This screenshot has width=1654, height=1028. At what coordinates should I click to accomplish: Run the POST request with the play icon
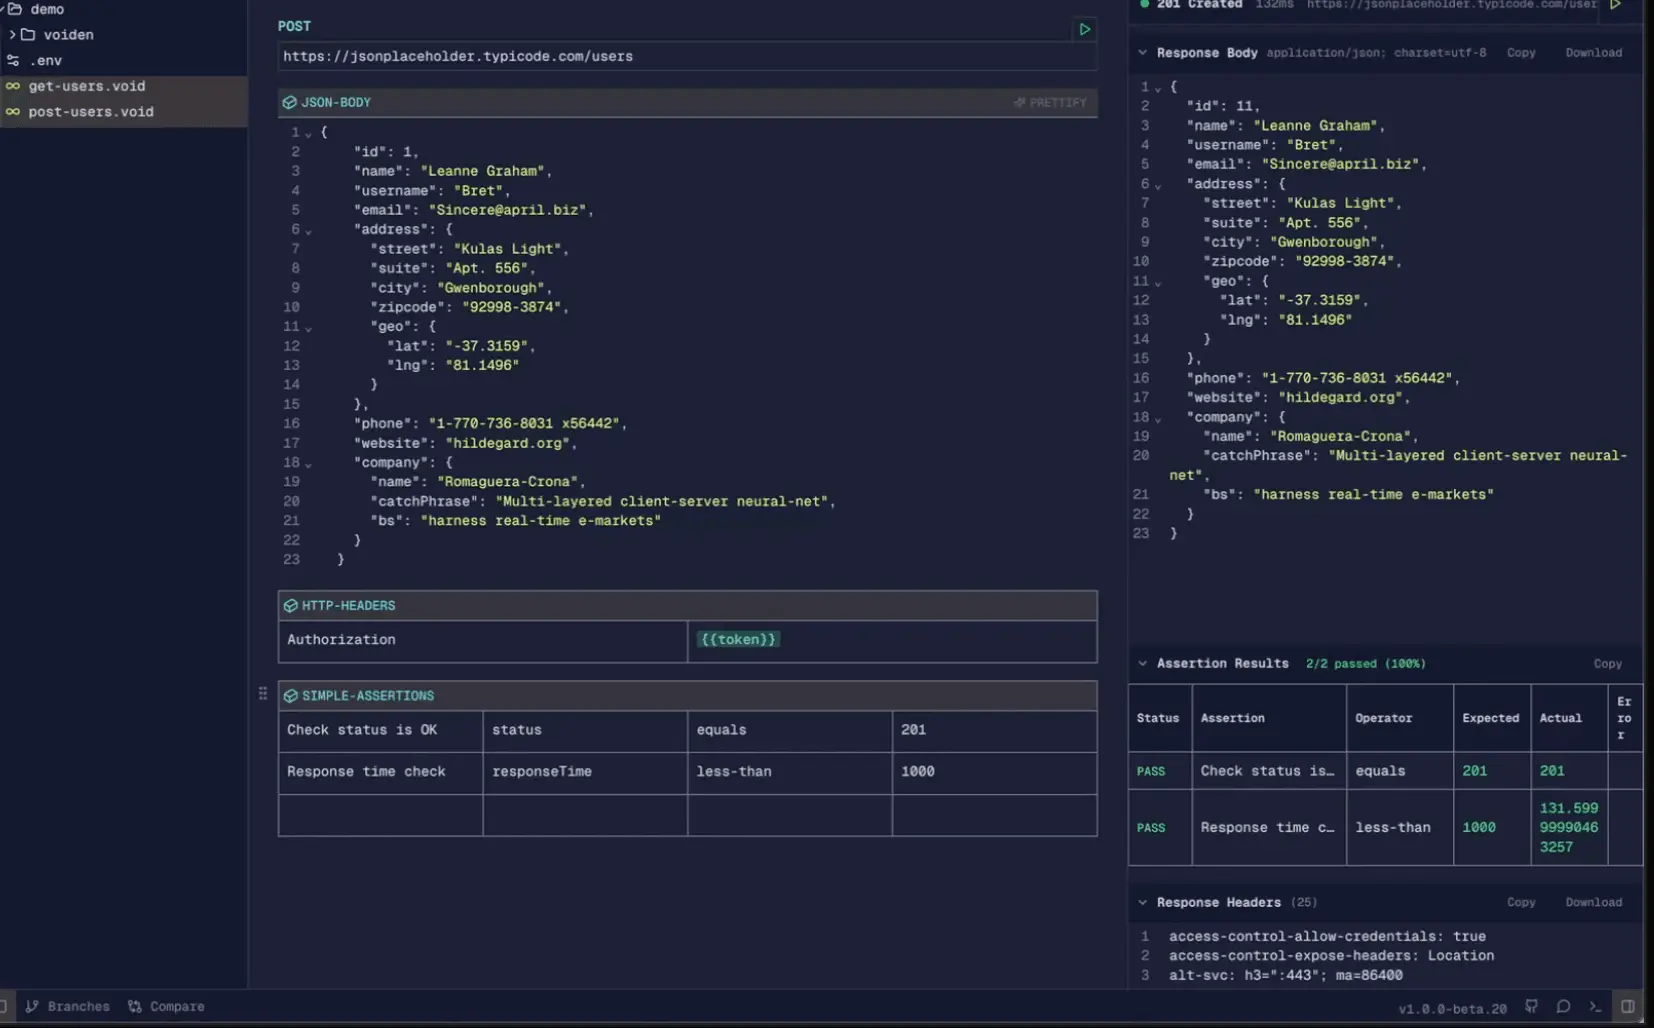1084,29
